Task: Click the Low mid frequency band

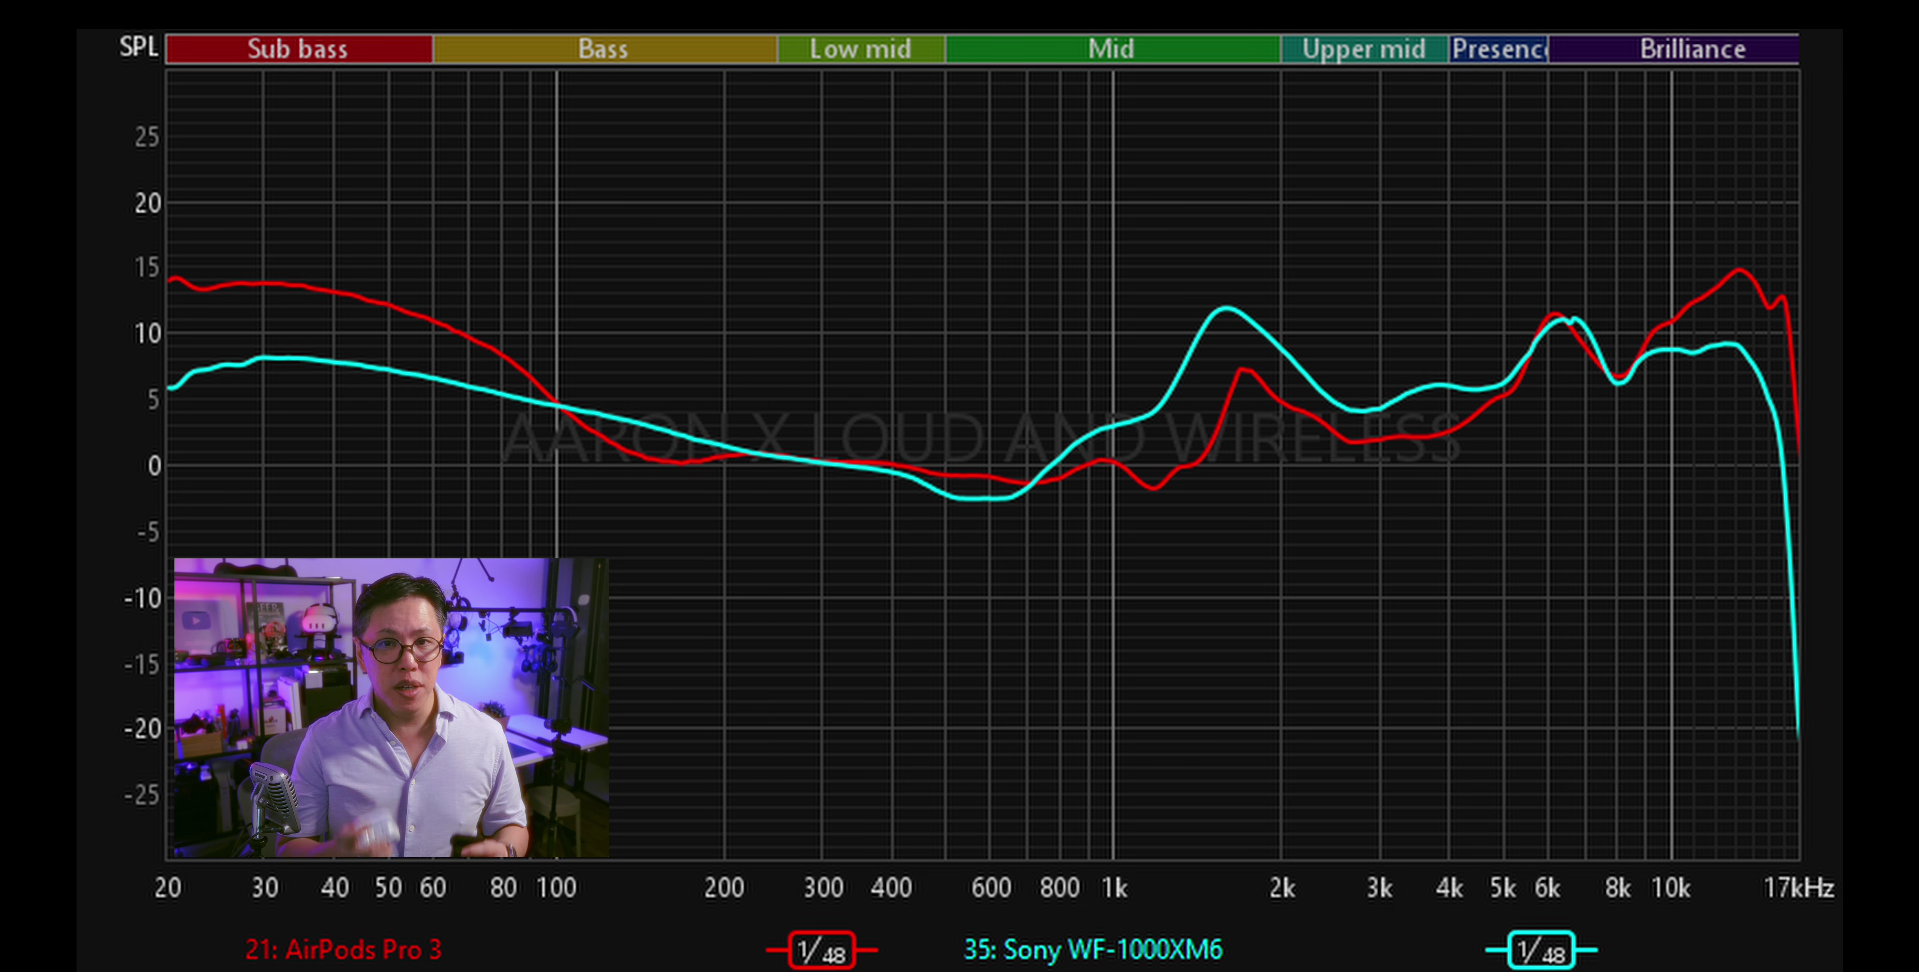Action: point(861,49)
